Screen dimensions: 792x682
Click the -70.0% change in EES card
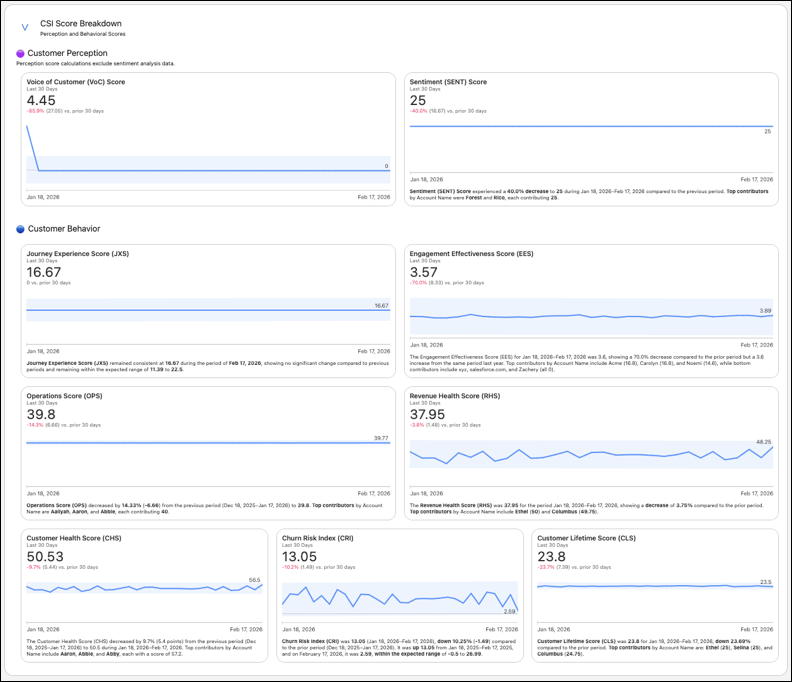click(x=418, y=283)
